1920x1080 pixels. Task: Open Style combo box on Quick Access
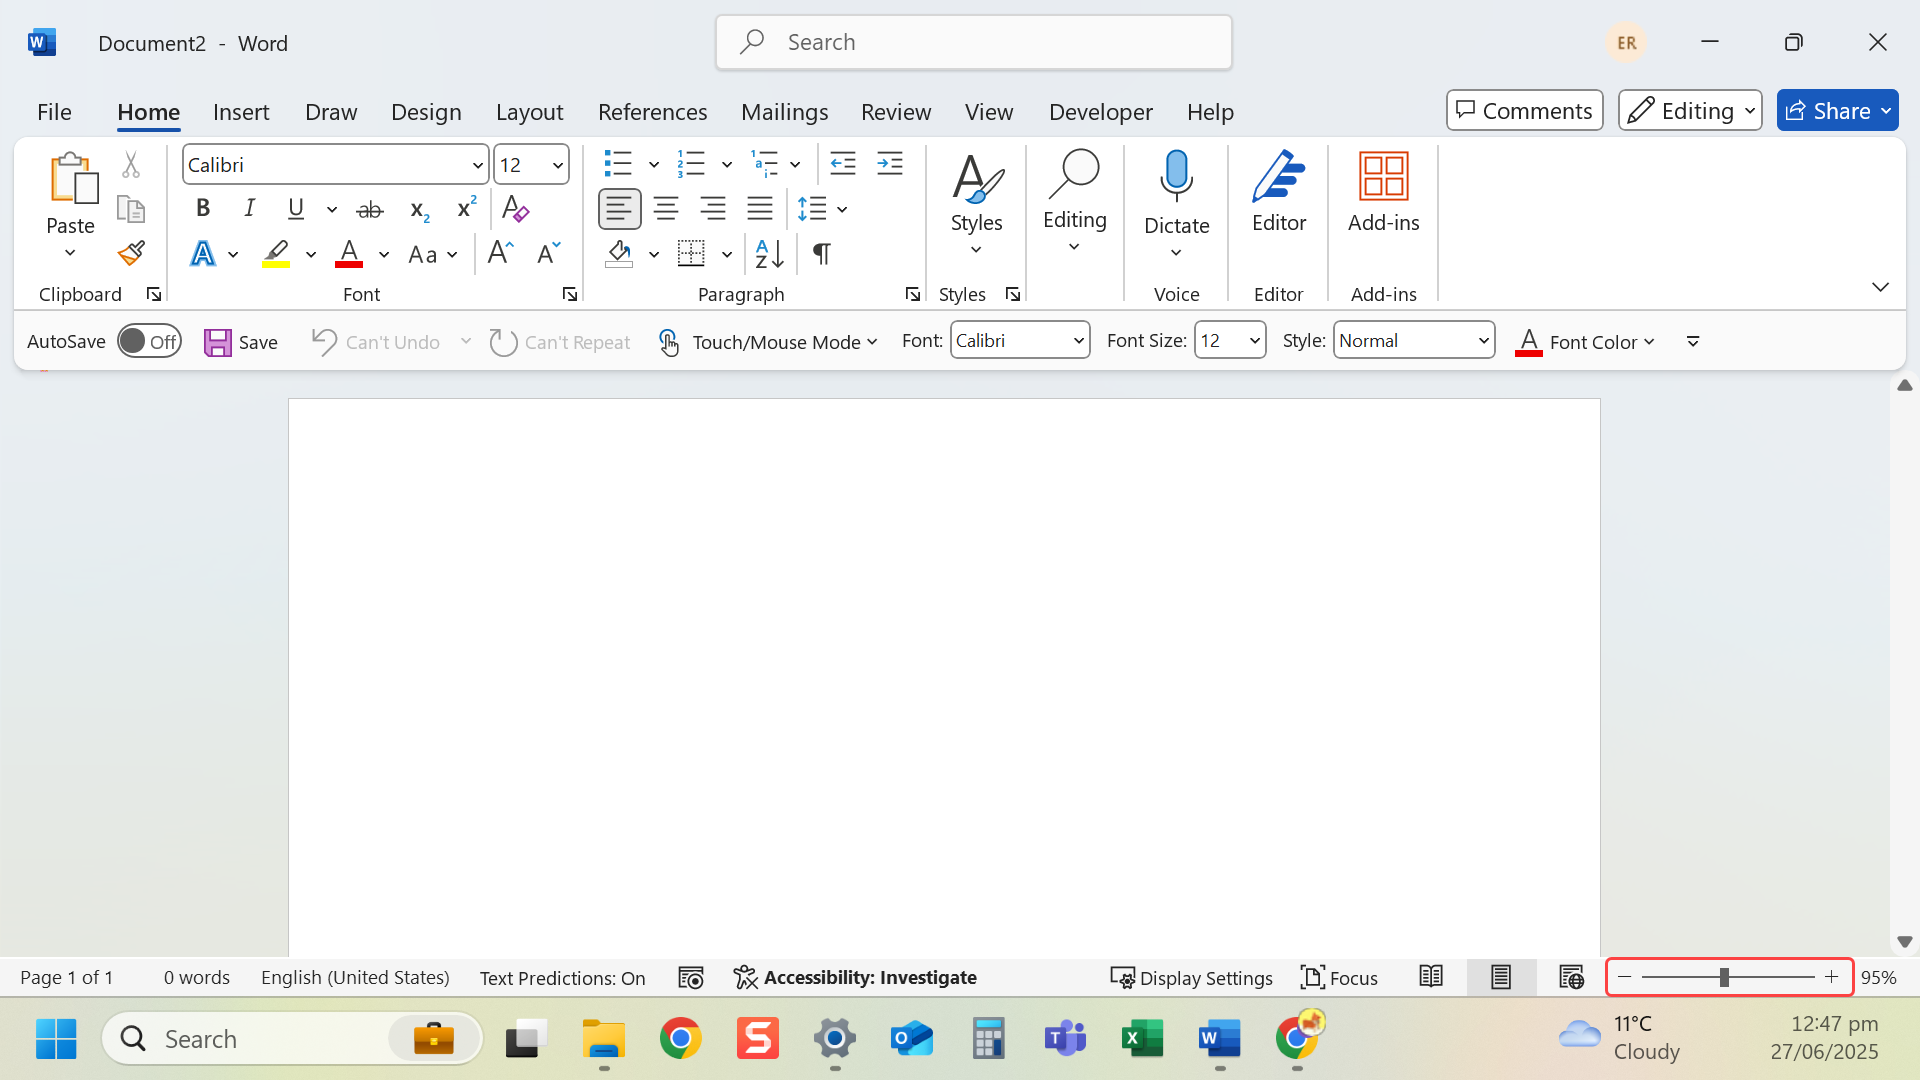point(1414,340)
